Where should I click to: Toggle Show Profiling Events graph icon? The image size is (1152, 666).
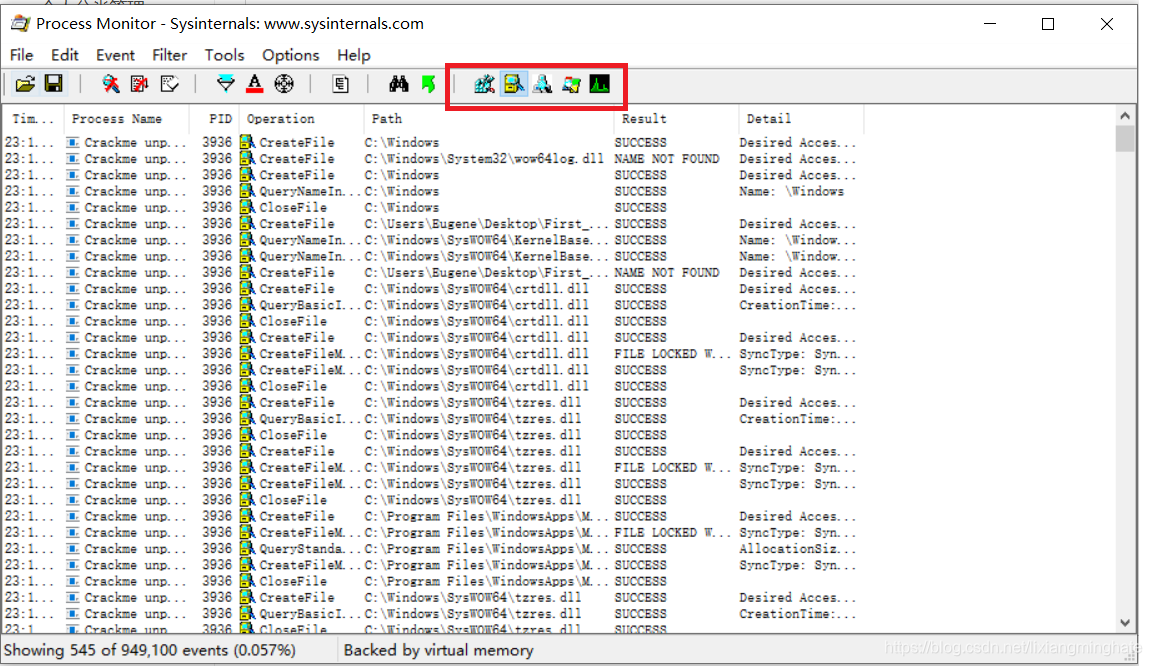click(x=600, y=84)
